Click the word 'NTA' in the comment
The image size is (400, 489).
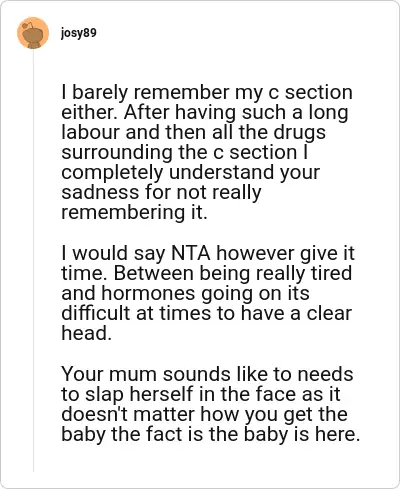point(191,253)
